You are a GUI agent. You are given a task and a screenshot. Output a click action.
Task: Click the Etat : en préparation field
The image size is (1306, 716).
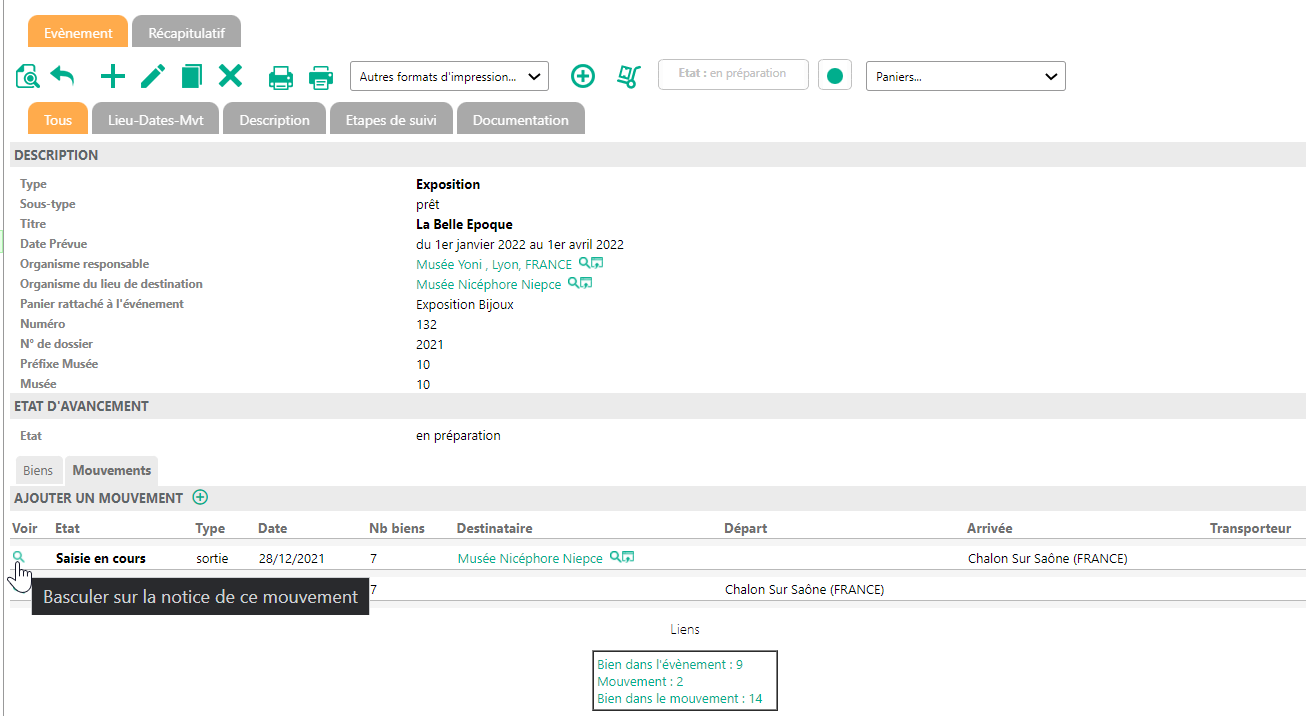click(732, 74)
